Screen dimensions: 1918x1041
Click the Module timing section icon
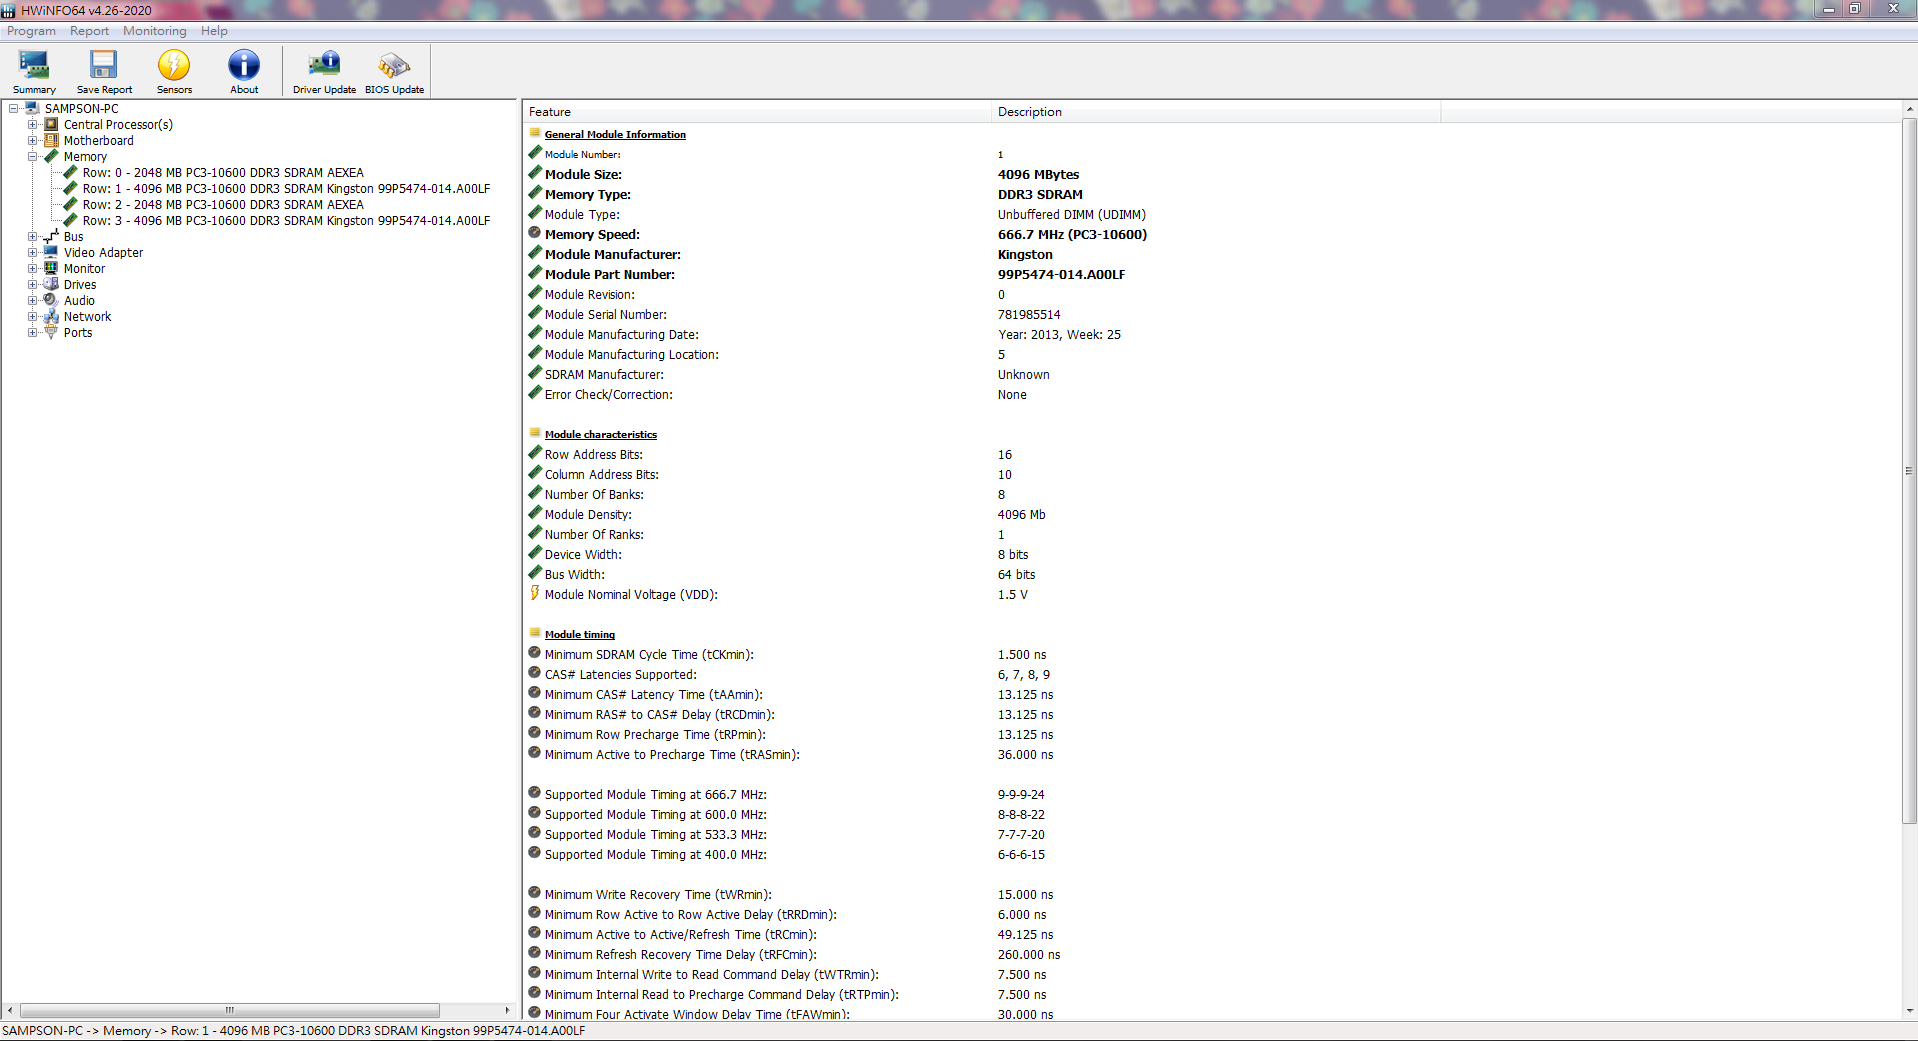pos(535,633)
